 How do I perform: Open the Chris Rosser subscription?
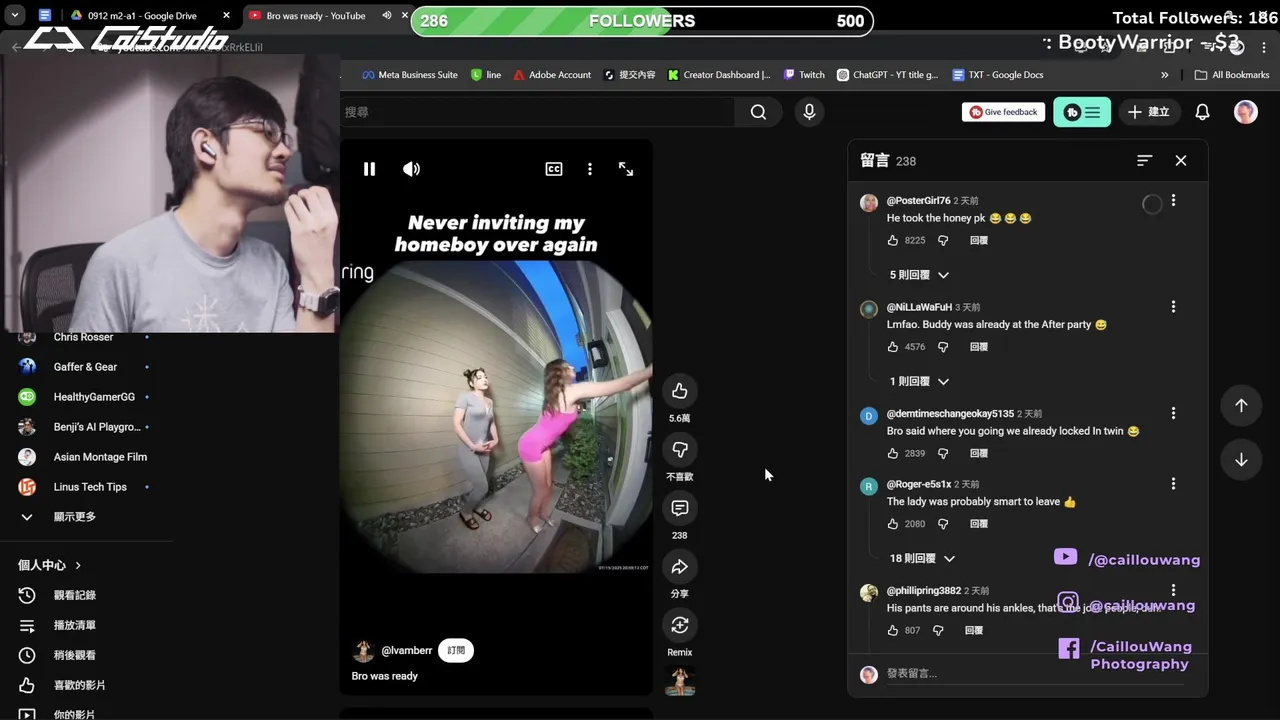click(85, 337)
